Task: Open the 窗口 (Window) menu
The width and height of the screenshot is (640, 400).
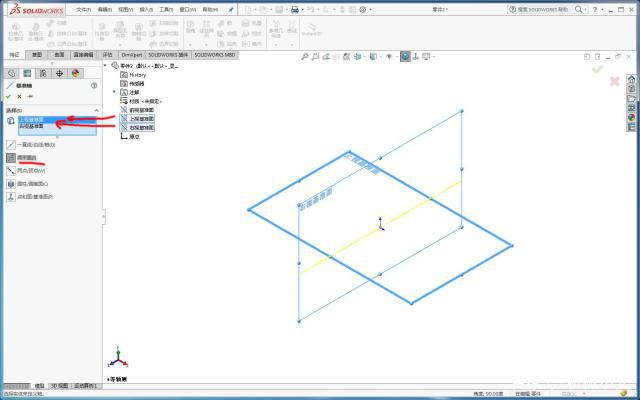Action: click(x=188, y=9)
